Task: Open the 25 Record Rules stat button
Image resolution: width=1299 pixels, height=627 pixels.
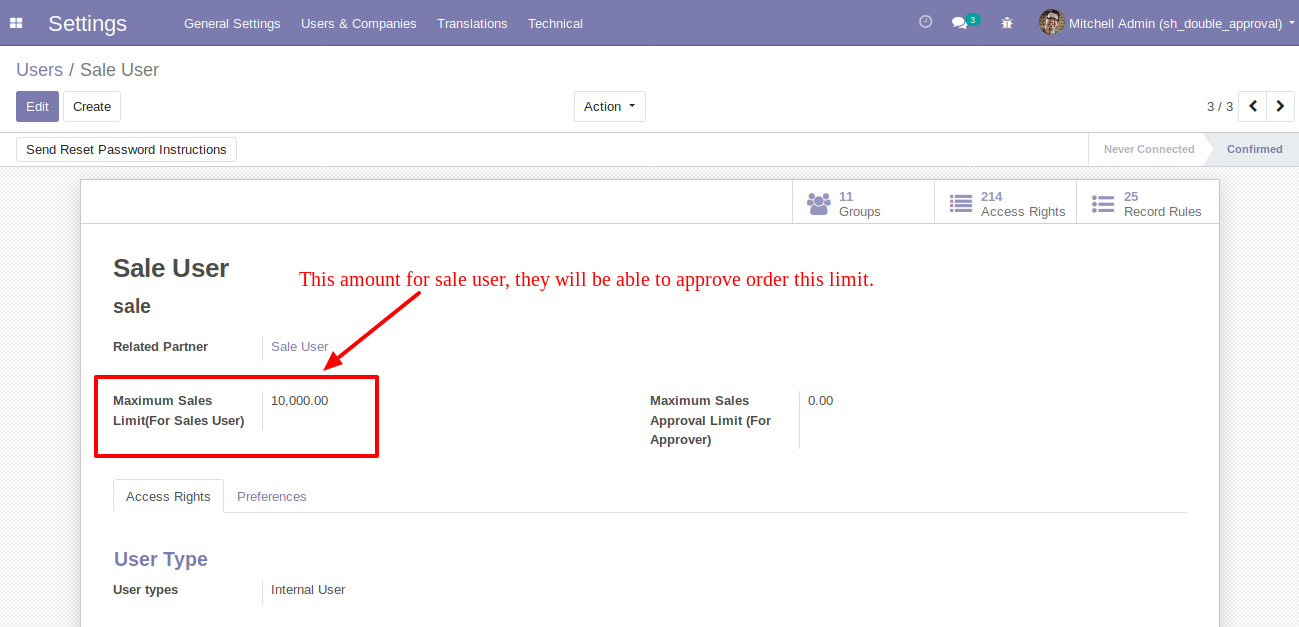Action: (x=1147, y=204)
